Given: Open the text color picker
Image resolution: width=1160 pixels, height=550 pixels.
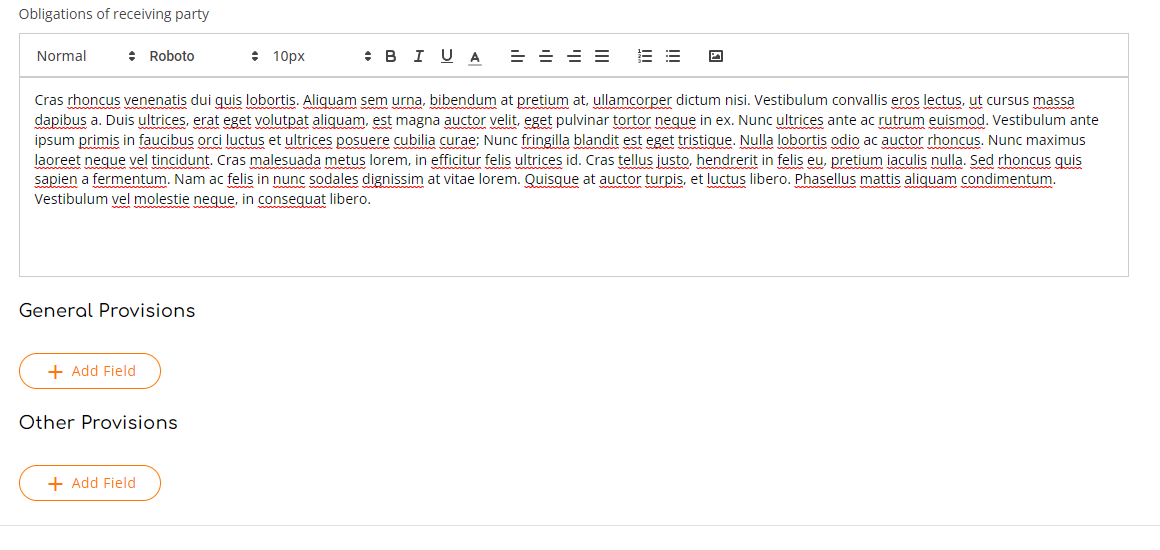Looking at the screenshot, I should (x=475, y=56).
